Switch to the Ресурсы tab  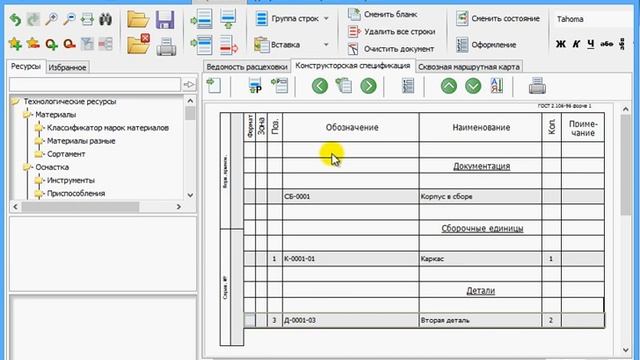pyautogui.click(x=26, y=66)
